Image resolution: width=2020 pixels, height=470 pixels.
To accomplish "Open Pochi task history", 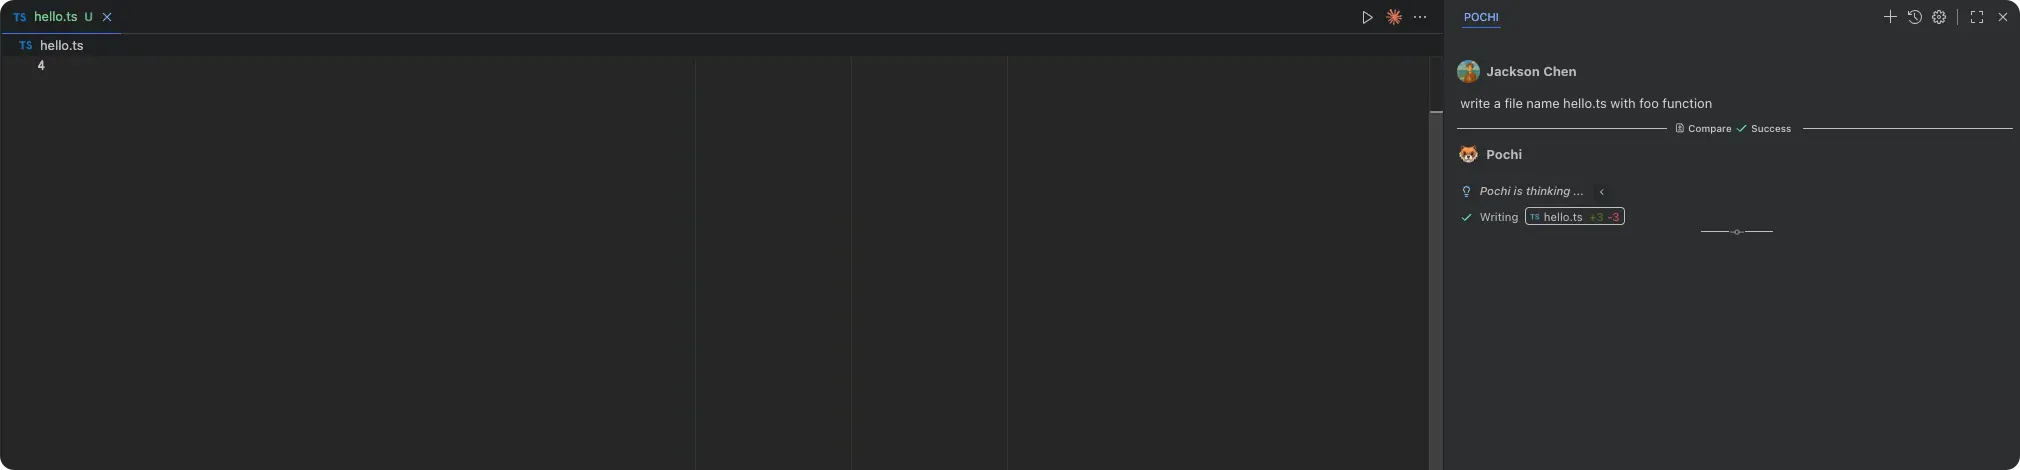I will [1915, 17].
